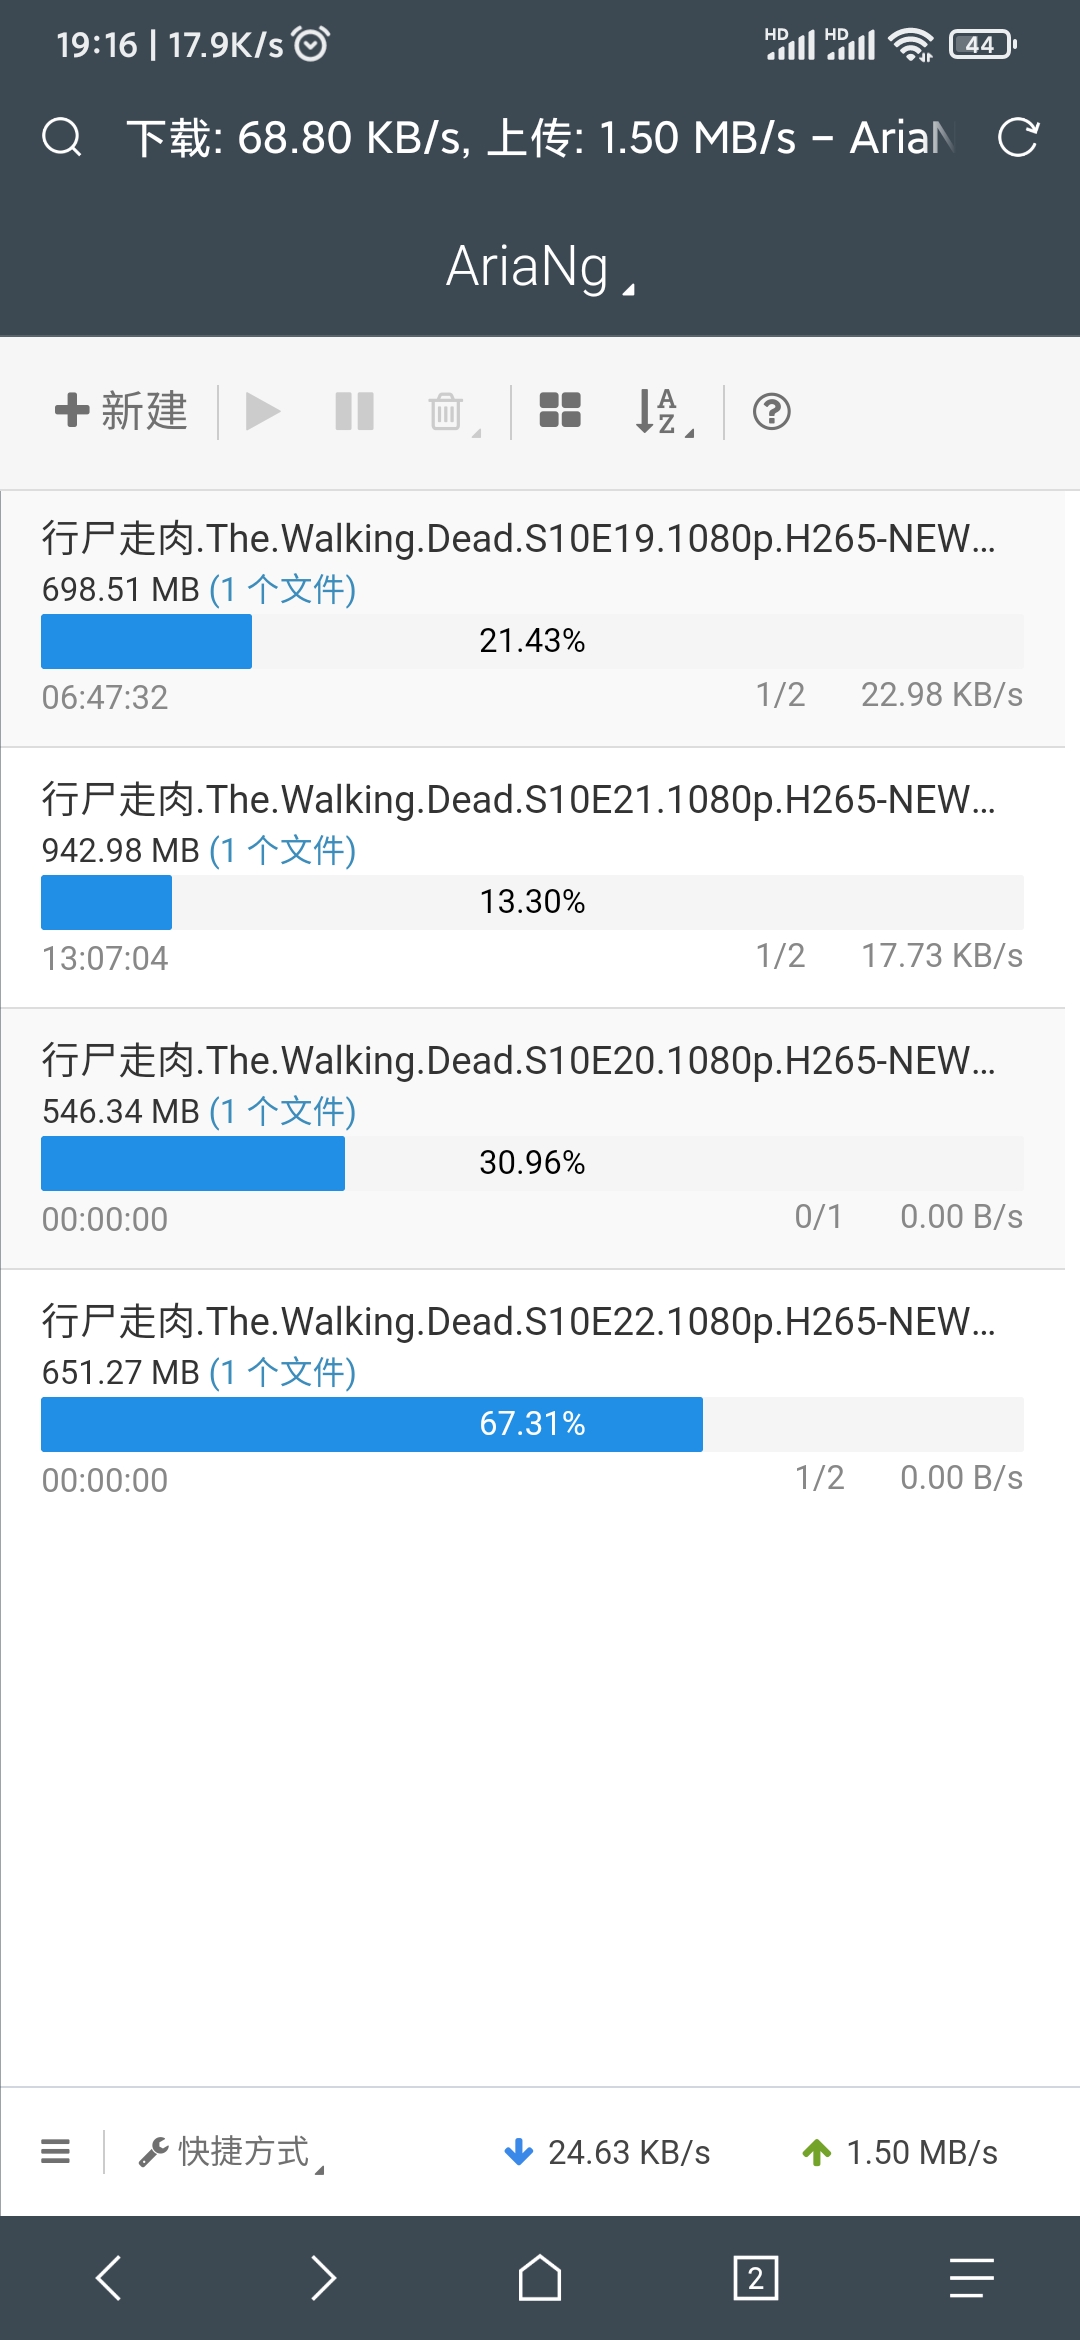The width and height of the screenshot is (1080, 2340).
Task: Tap the search magnifier icon
Action: click(62, 137)
